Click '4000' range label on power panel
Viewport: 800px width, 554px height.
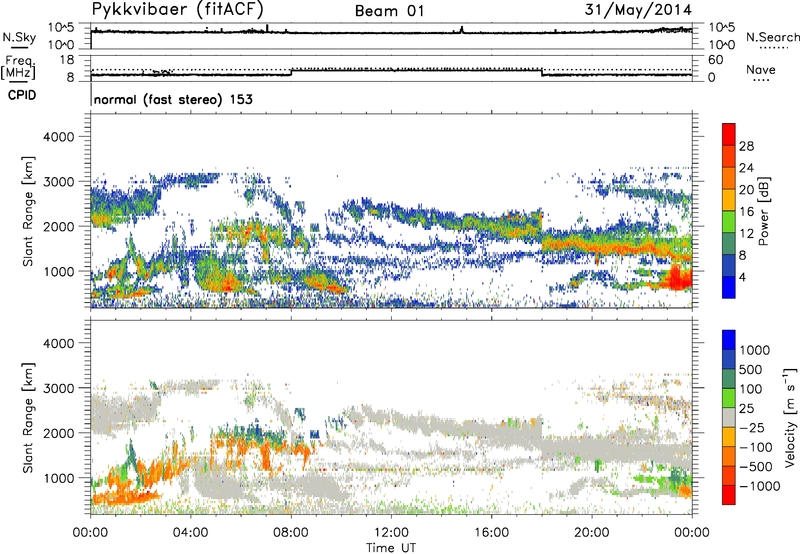(58, 137)
